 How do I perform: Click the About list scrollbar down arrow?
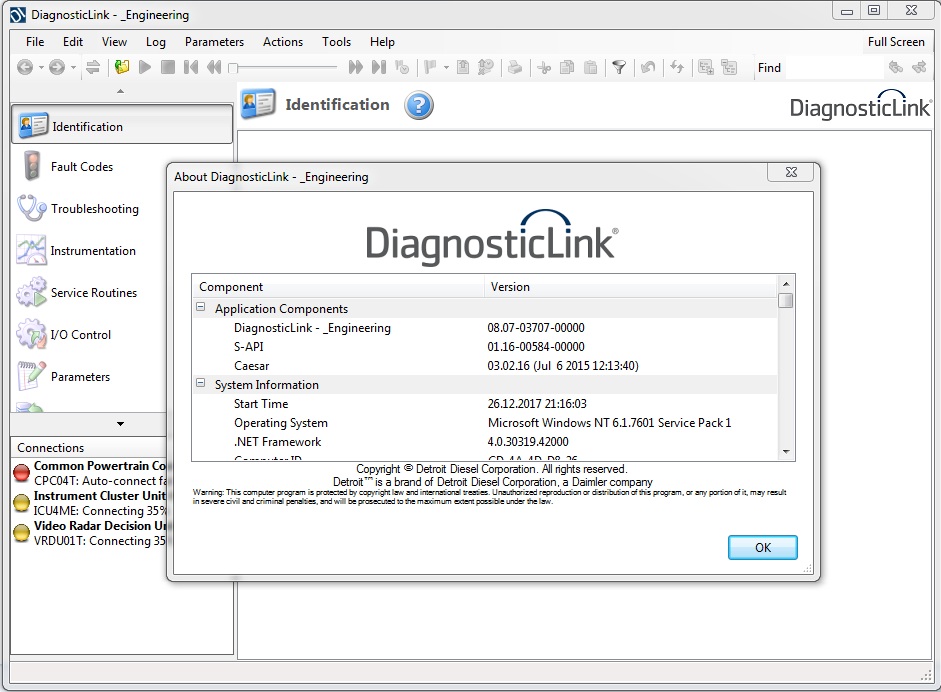point(786,451)
